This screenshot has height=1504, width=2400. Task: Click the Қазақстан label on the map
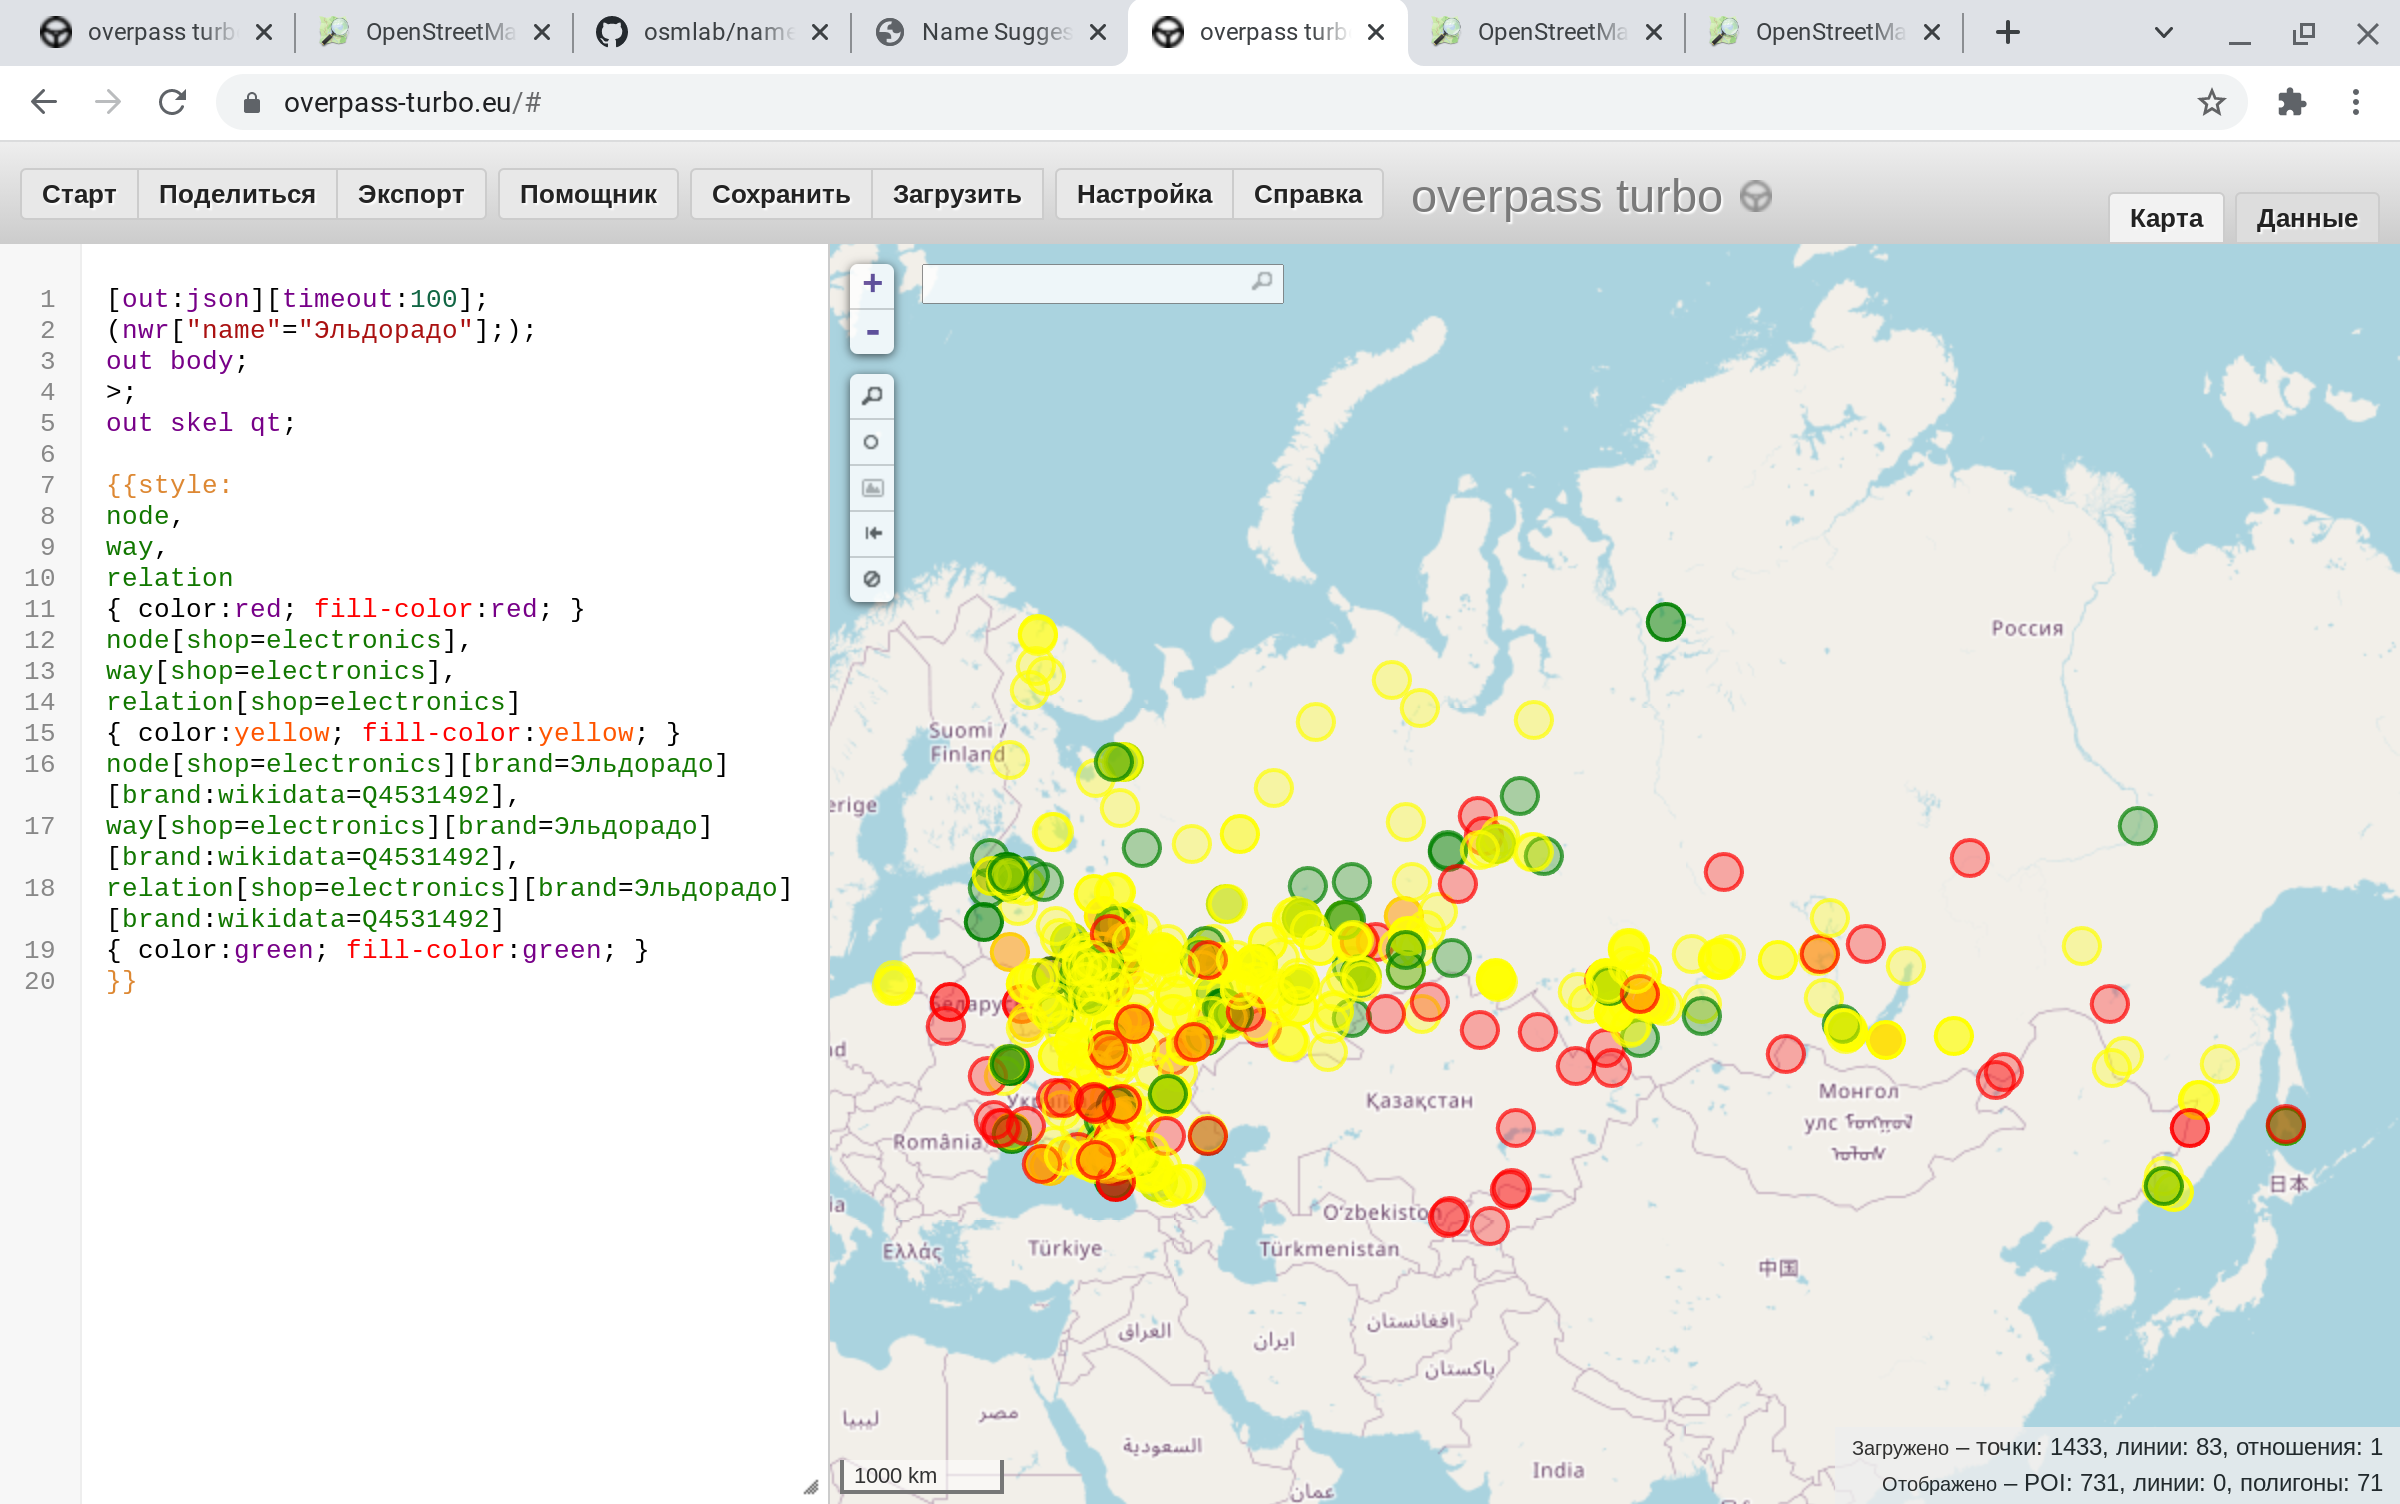[1419, 1100]
